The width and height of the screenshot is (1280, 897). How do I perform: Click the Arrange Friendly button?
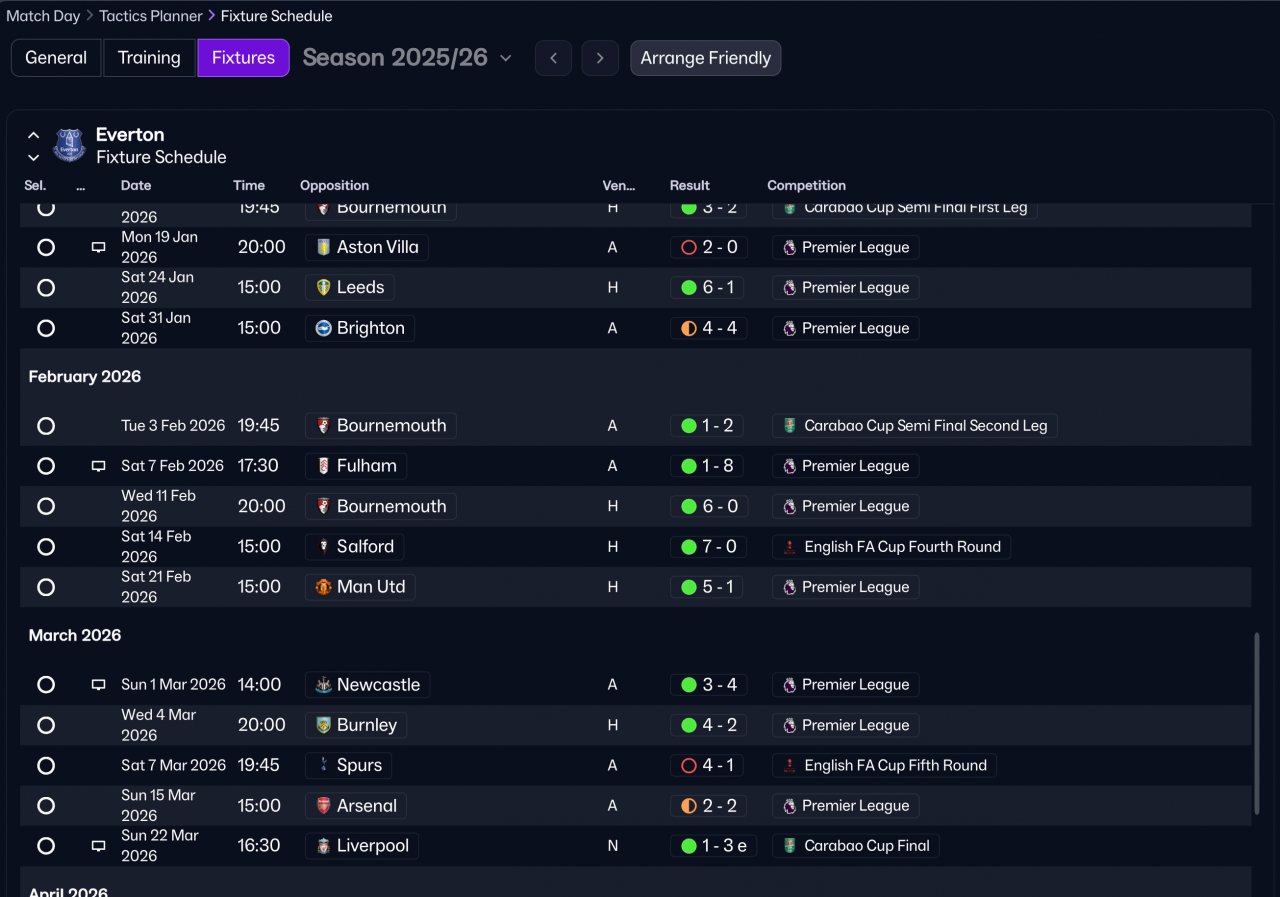[x=706, y=58]
